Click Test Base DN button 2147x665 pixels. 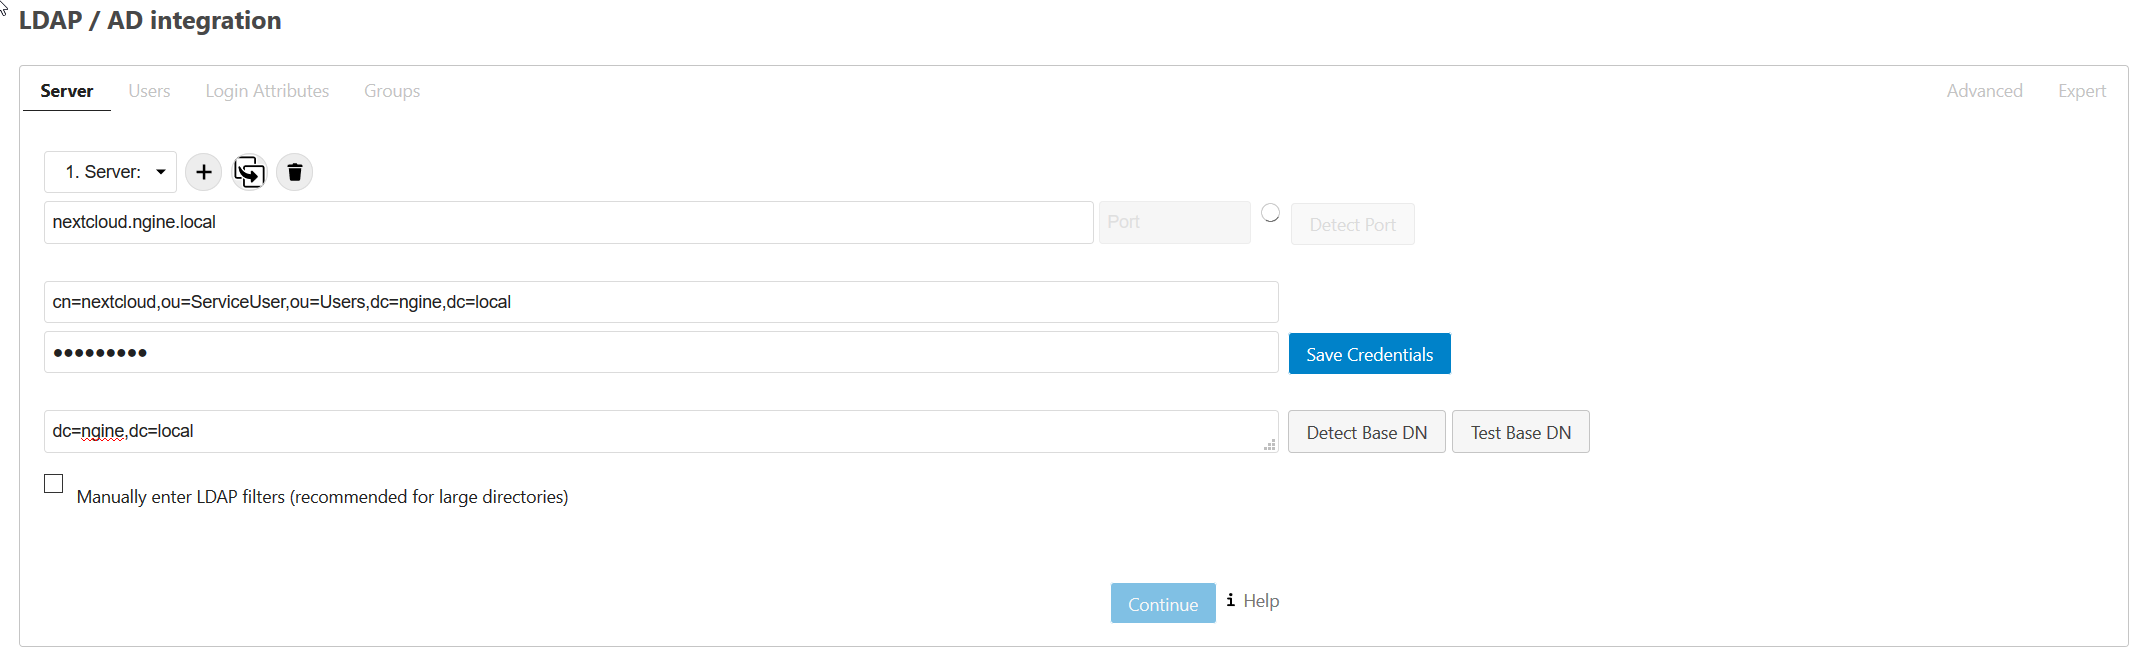1520,432
